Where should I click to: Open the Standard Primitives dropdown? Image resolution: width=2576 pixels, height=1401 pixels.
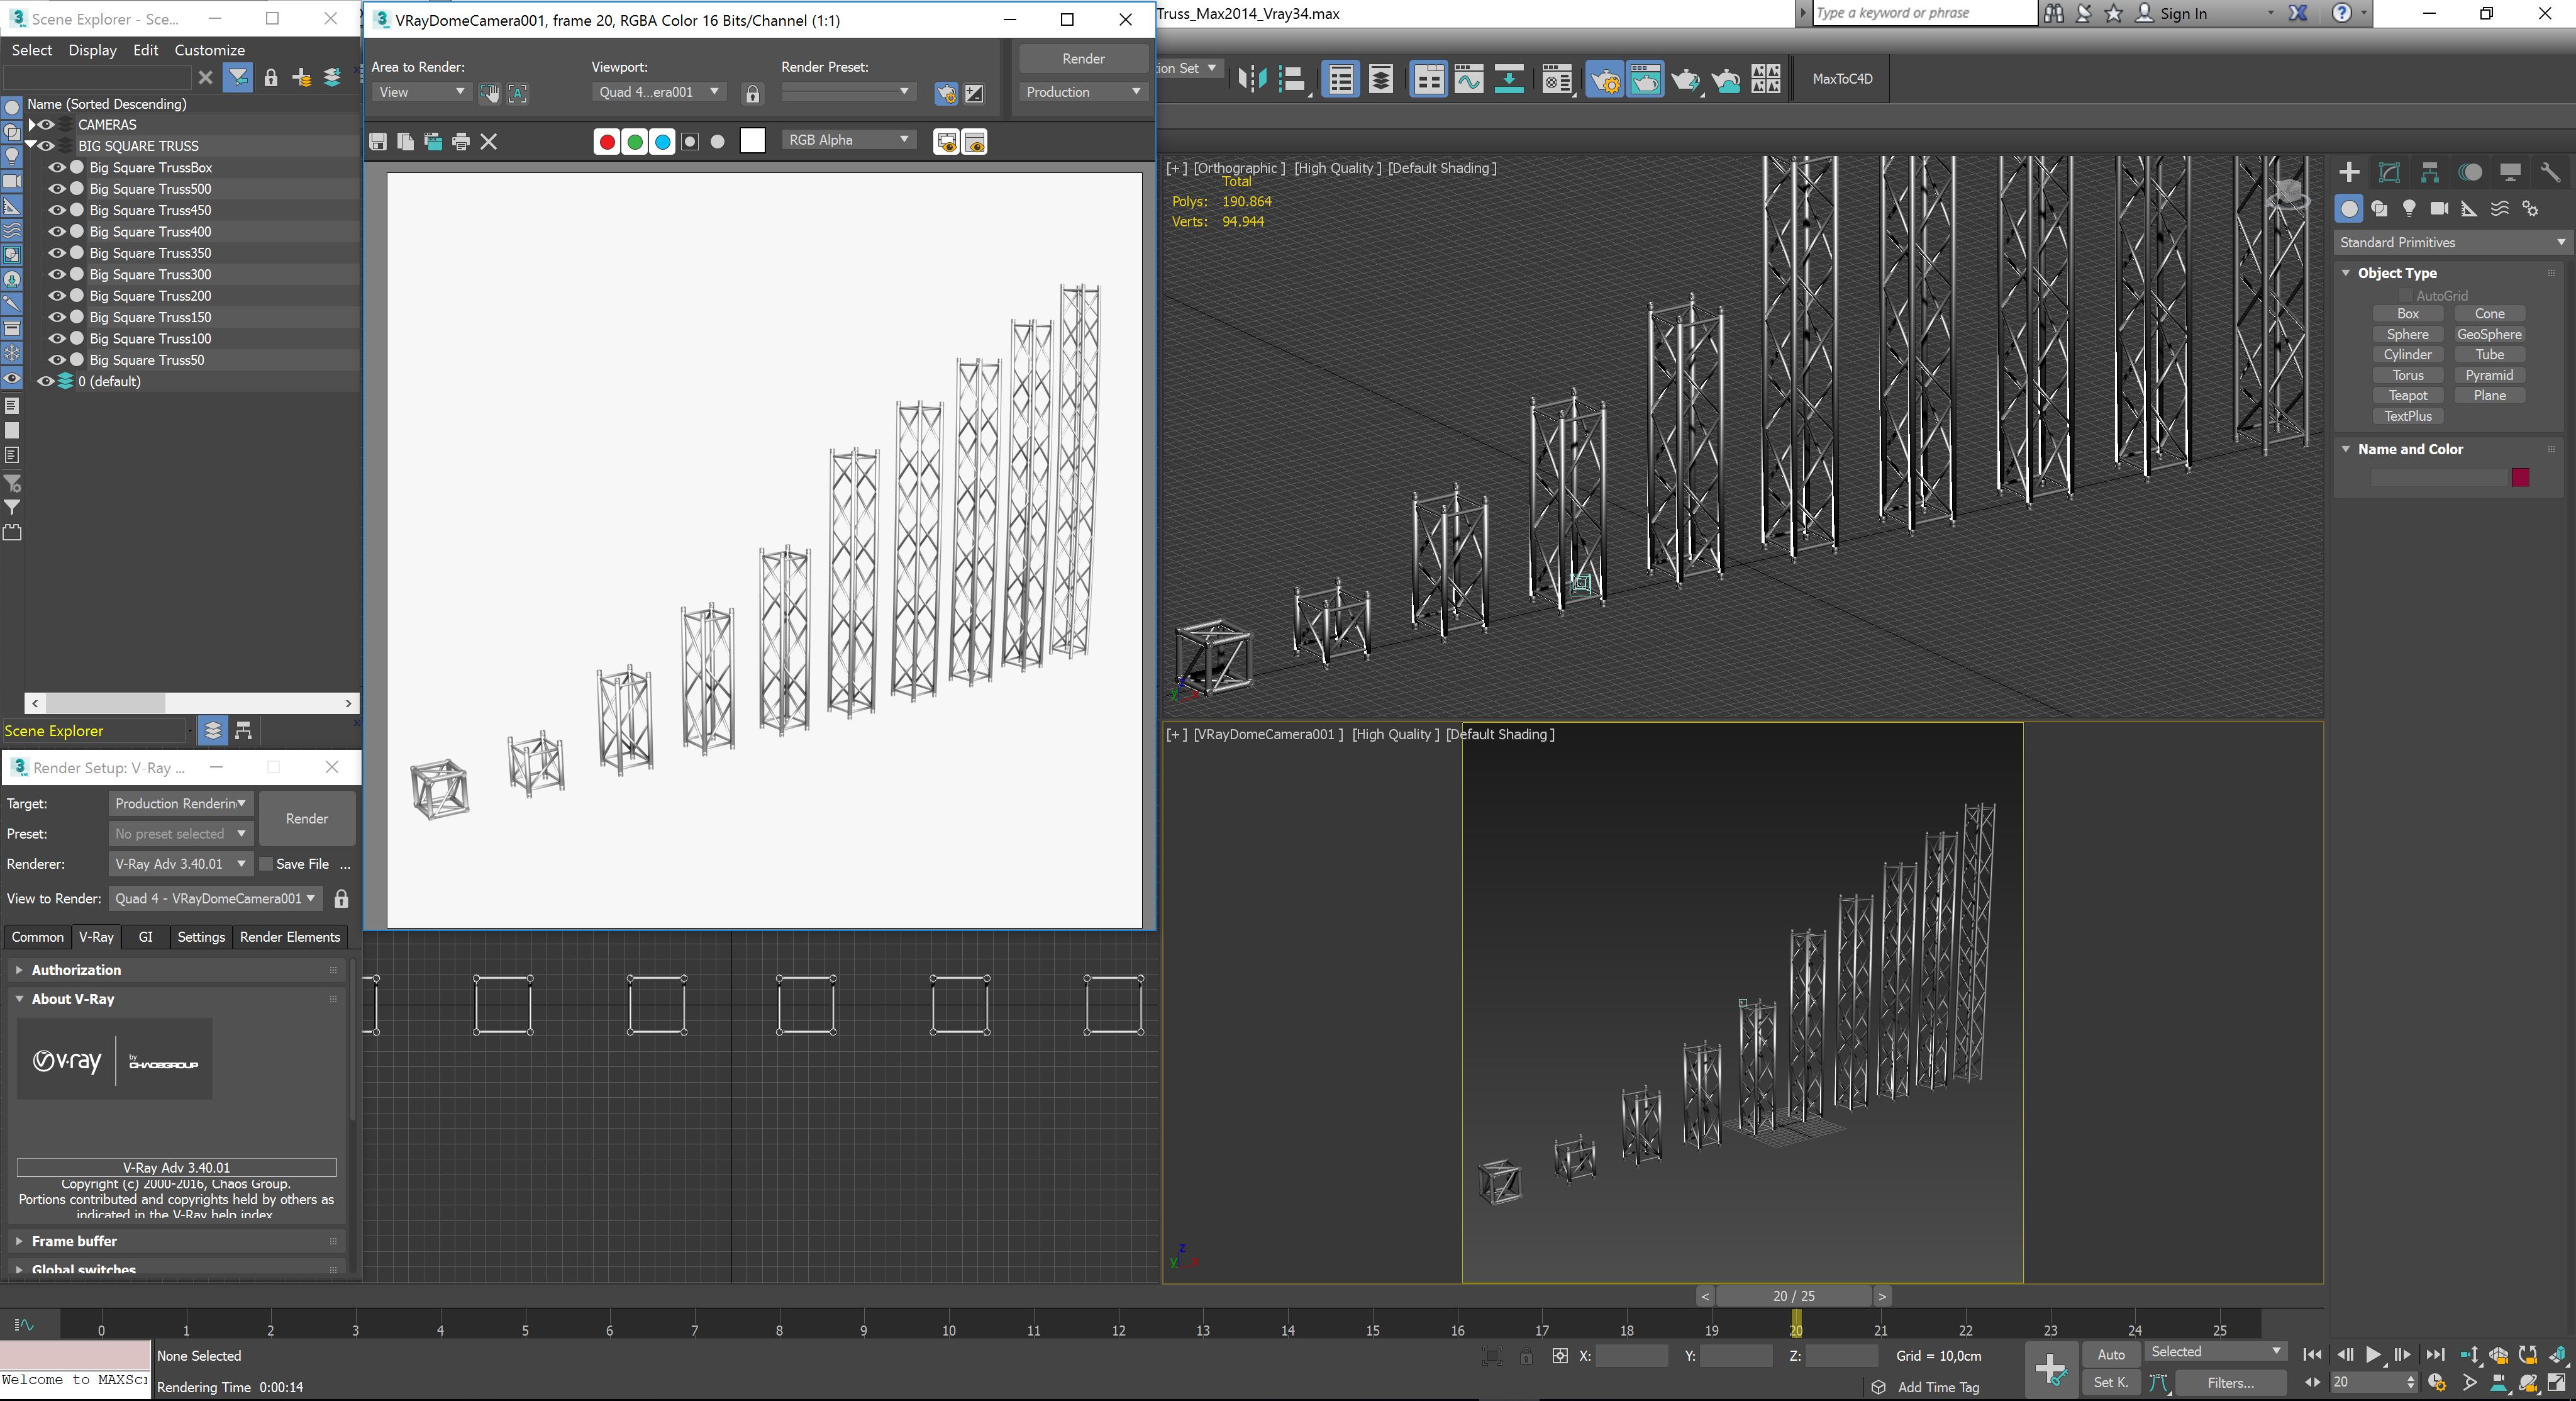point(2449,242)
